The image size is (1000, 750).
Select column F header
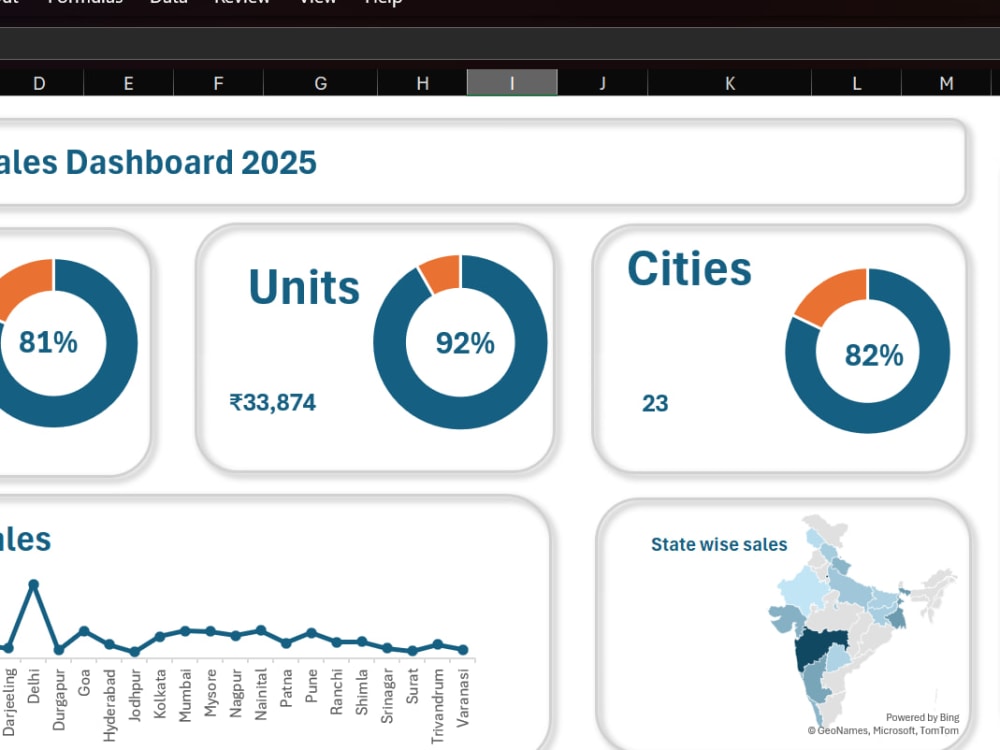tap(218, 83)
